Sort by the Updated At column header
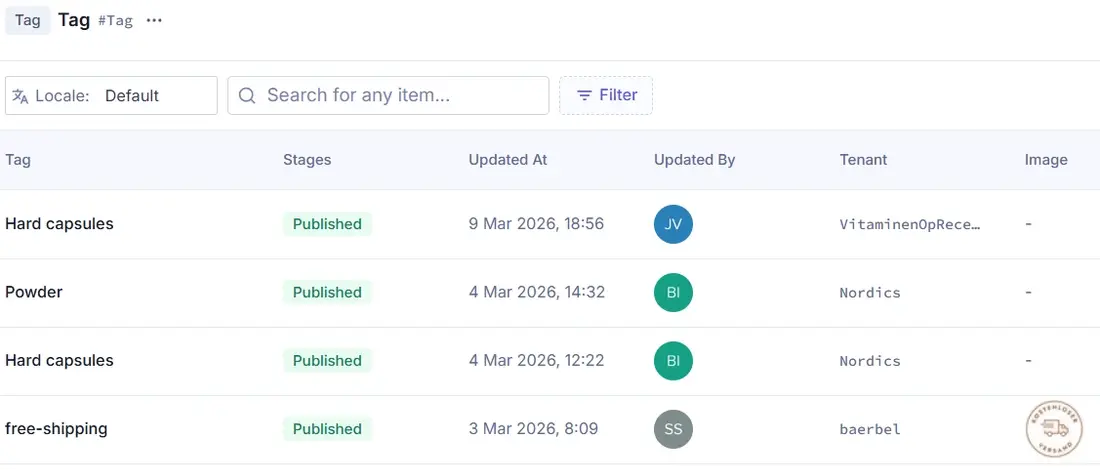1100x470 pixels. (508, 160)
